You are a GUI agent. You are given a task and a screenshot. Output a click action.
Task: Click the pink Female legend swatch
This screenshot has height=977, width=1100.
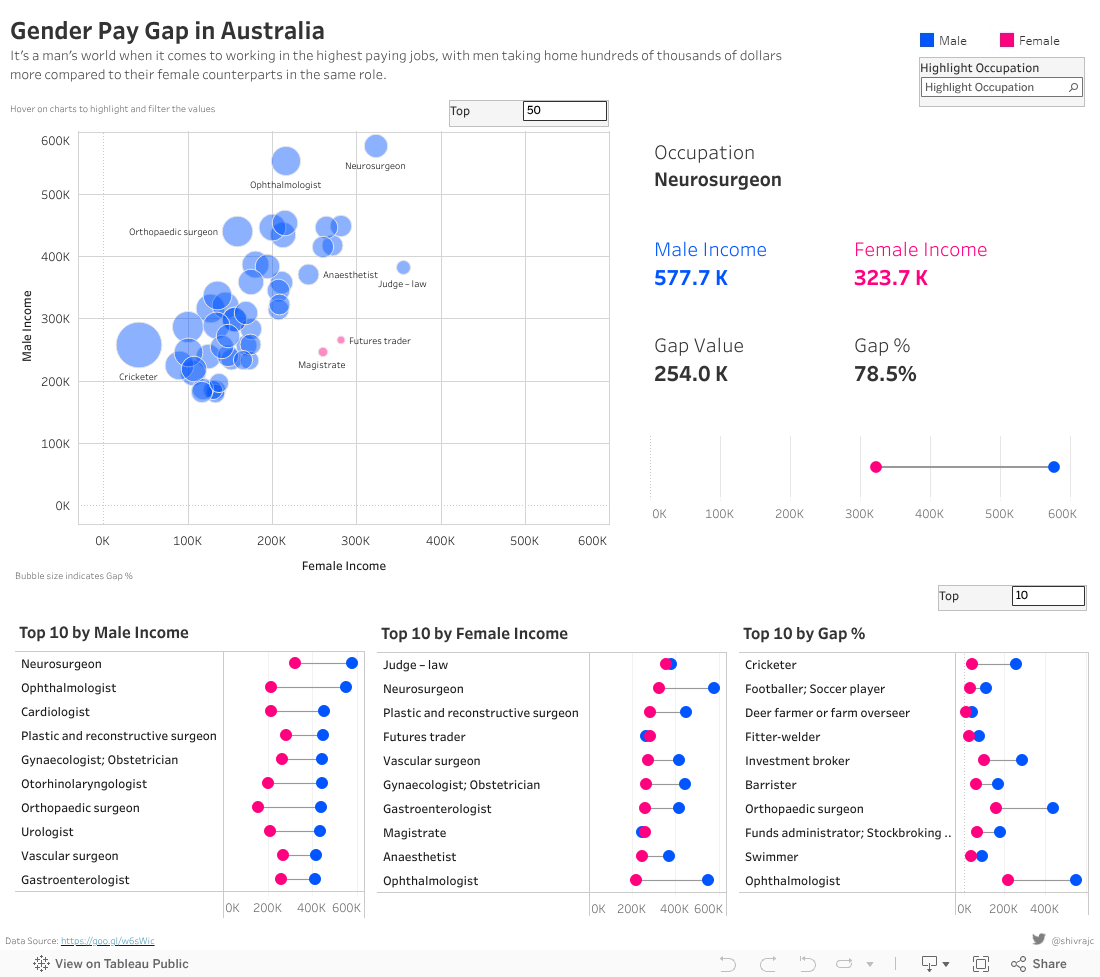pyautogui.click(x=1007, y=41)
